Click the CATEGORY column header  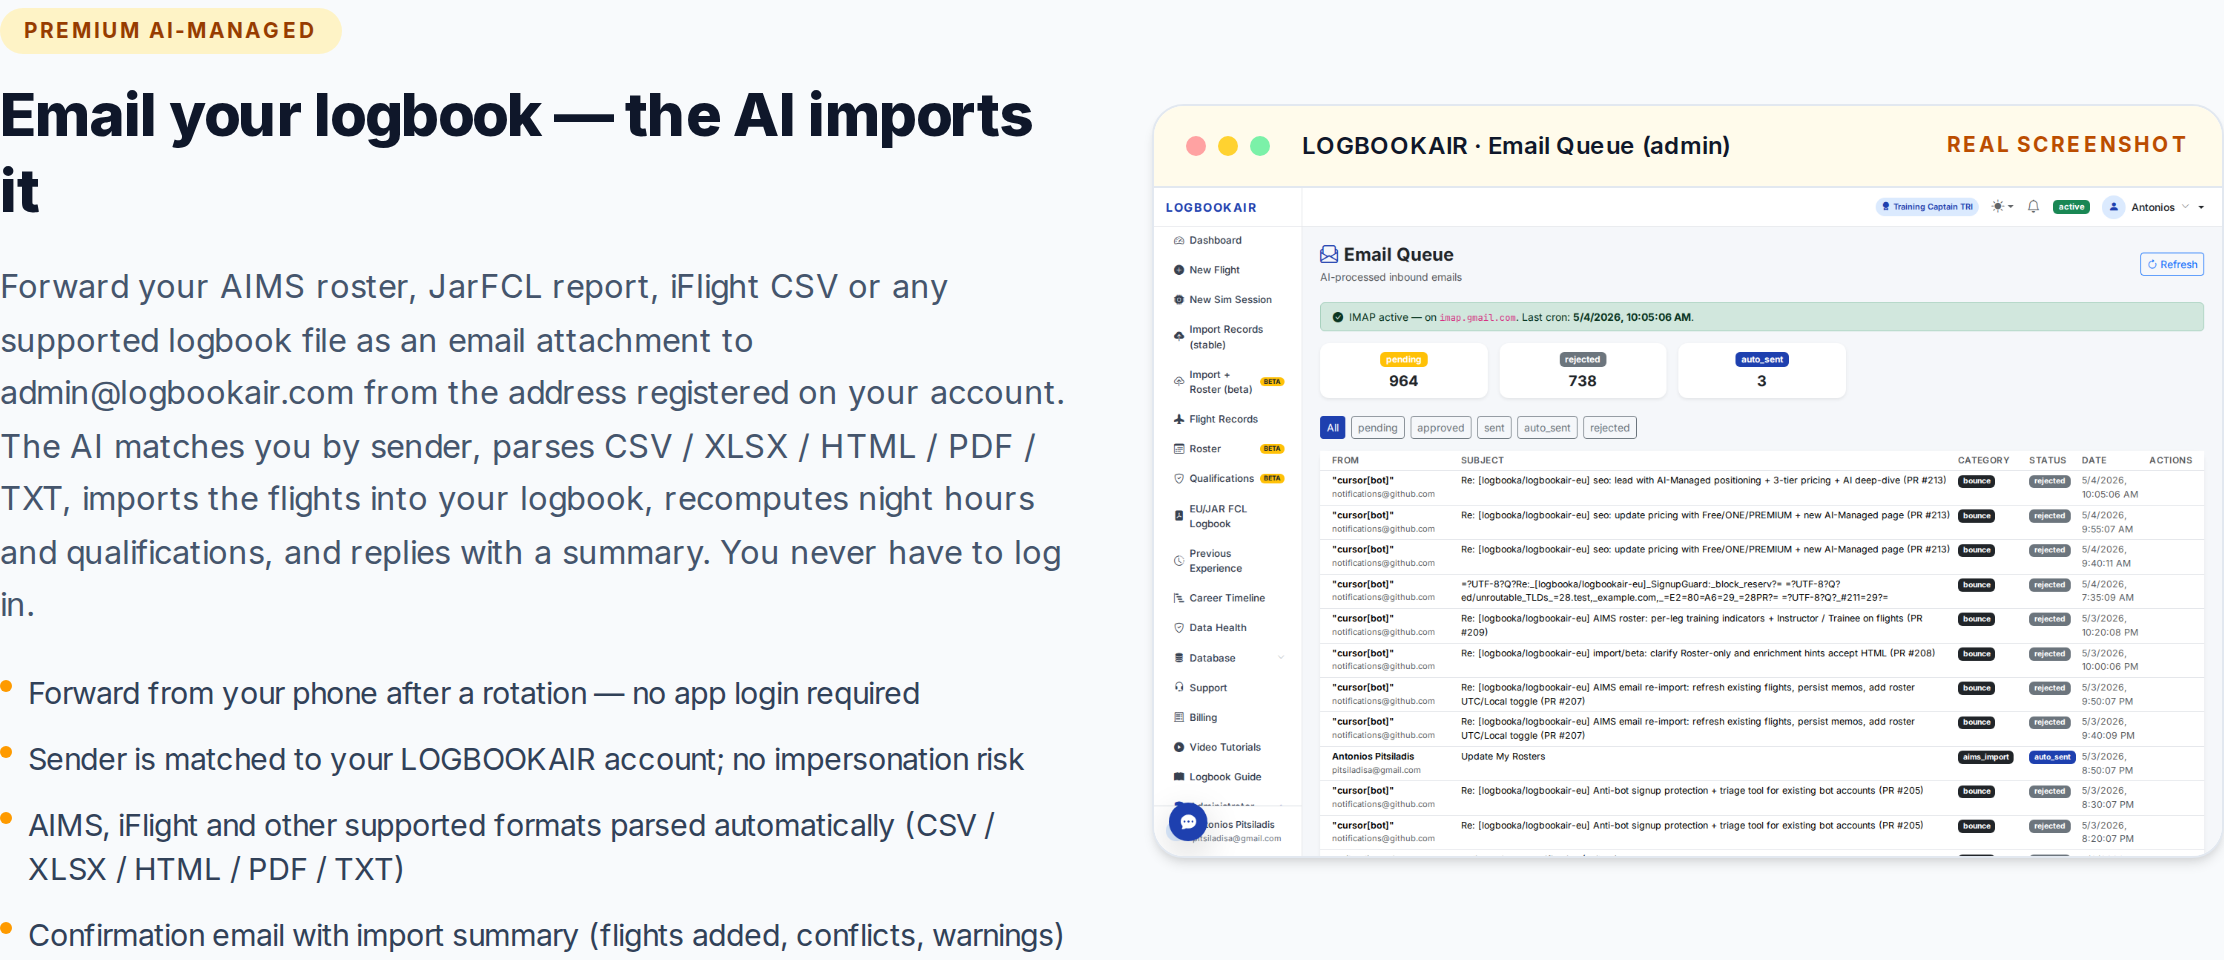(x=1983, y=461)
